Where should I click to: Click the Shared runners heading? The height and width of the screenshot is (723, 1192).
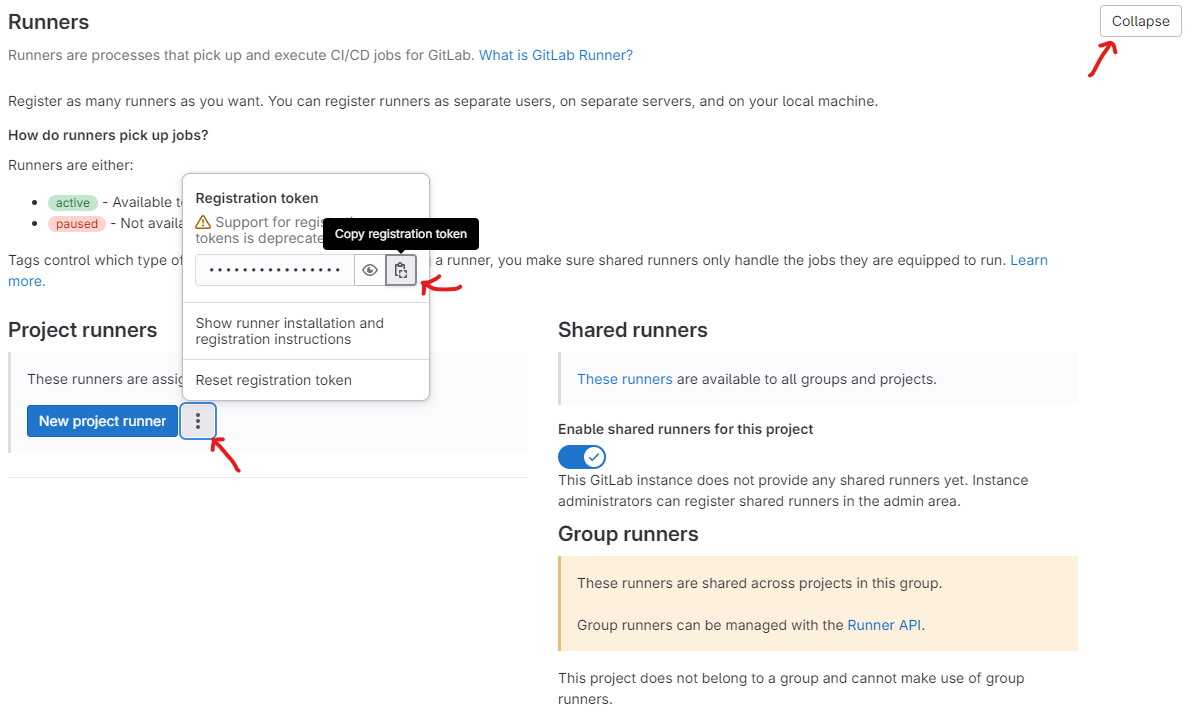pos(632,330)
